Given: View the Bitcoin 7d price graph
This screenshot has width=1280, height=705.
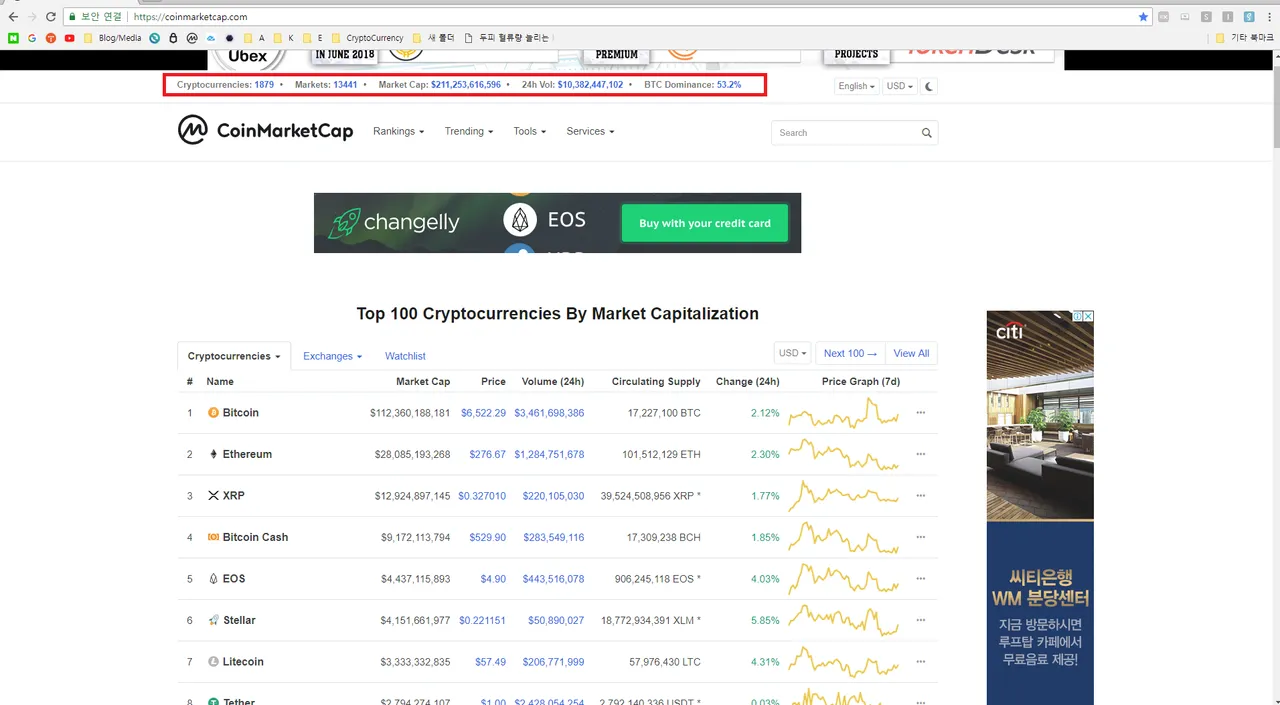Looking at the screenshot, I should [844, 412].
